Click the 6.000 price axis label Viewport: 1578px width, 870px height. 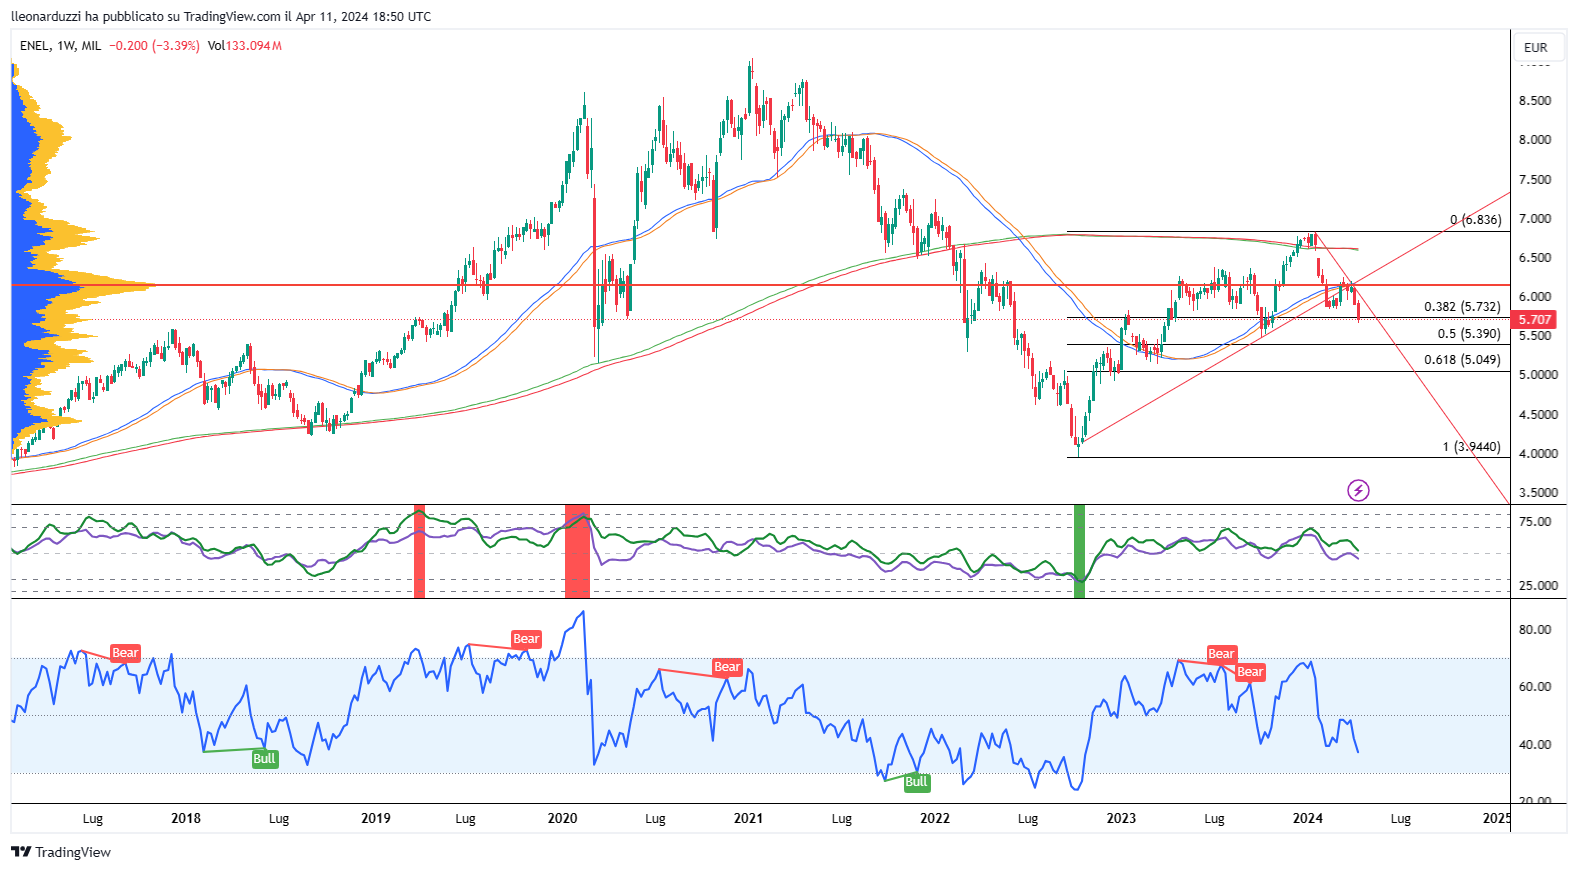(x=1535, y=297)
